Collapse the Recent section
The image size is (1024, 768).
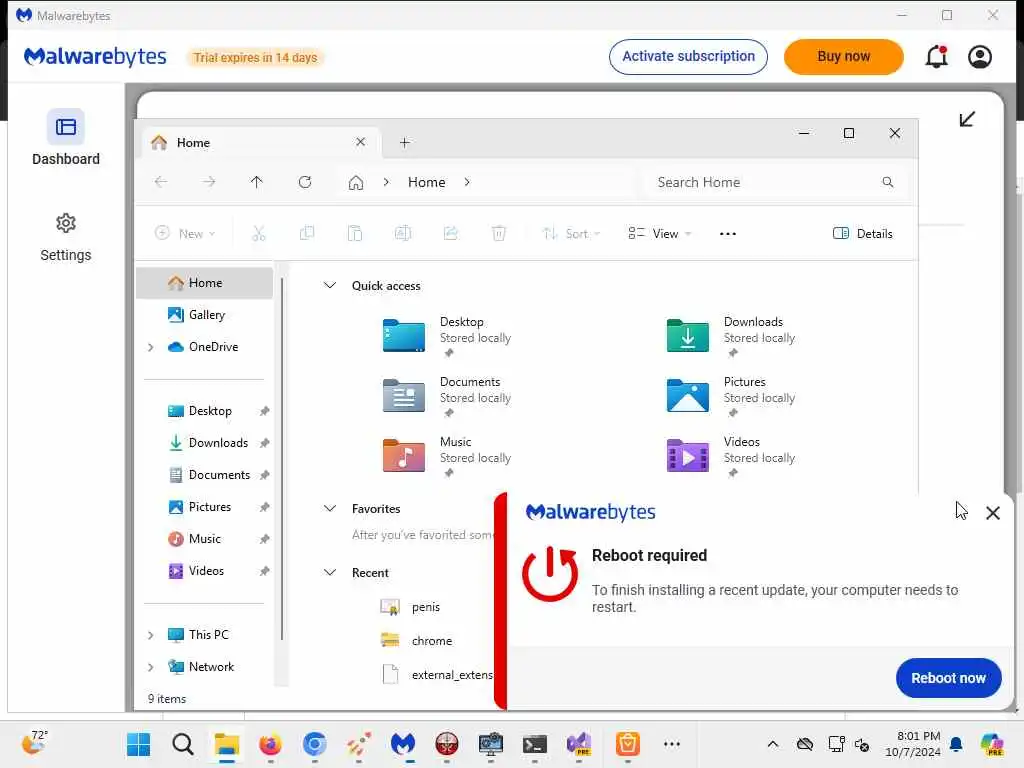pos(330,572)
